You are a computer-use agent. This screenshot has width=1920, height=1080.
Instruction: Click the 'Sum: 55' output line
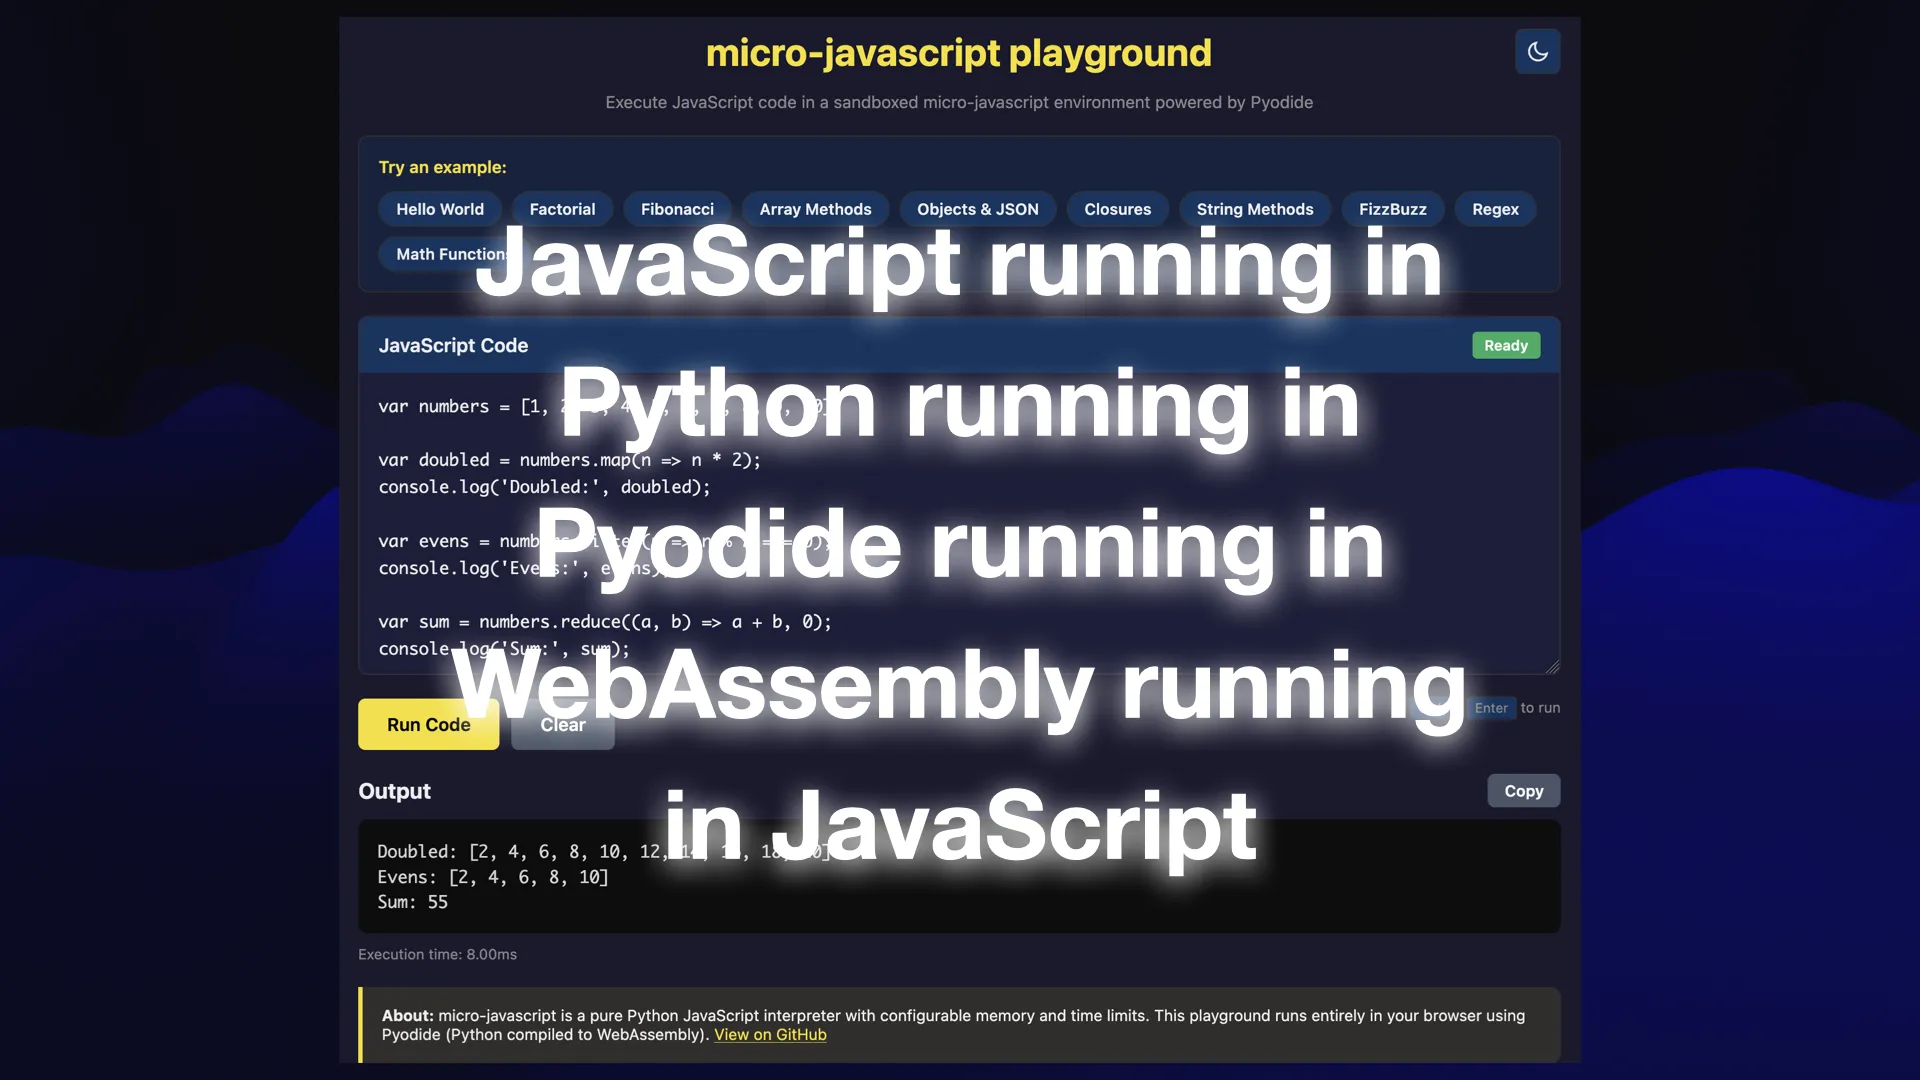[x=412, y=902]
